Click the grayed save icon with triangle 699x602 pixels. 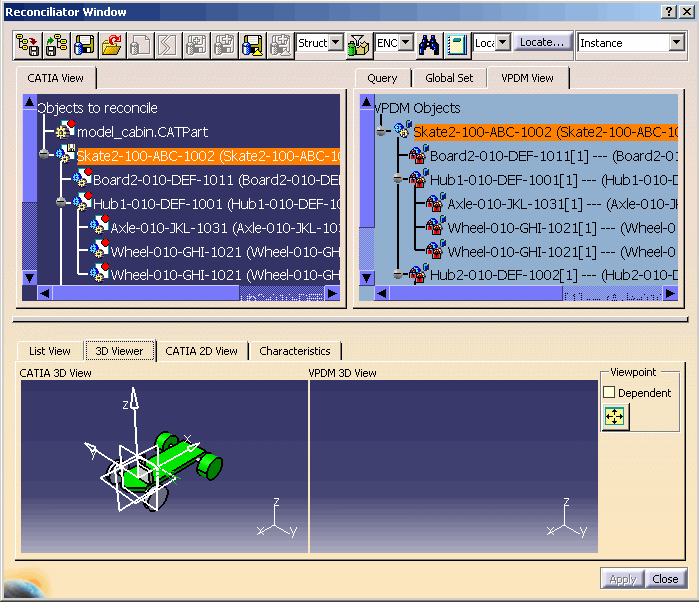click(x=280, y=45)
